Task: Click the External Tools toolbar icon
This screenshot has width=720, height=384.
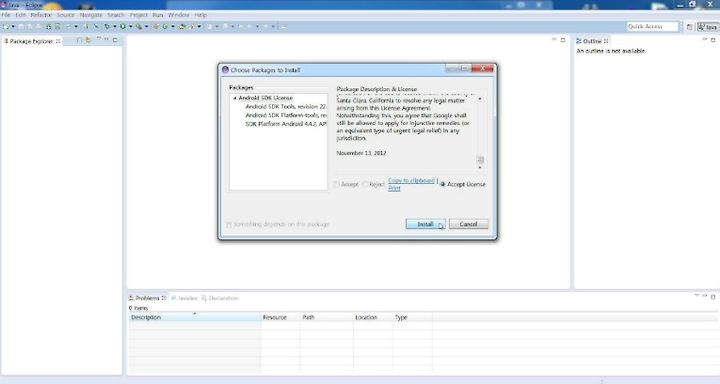Action: (x=139, y=27)
